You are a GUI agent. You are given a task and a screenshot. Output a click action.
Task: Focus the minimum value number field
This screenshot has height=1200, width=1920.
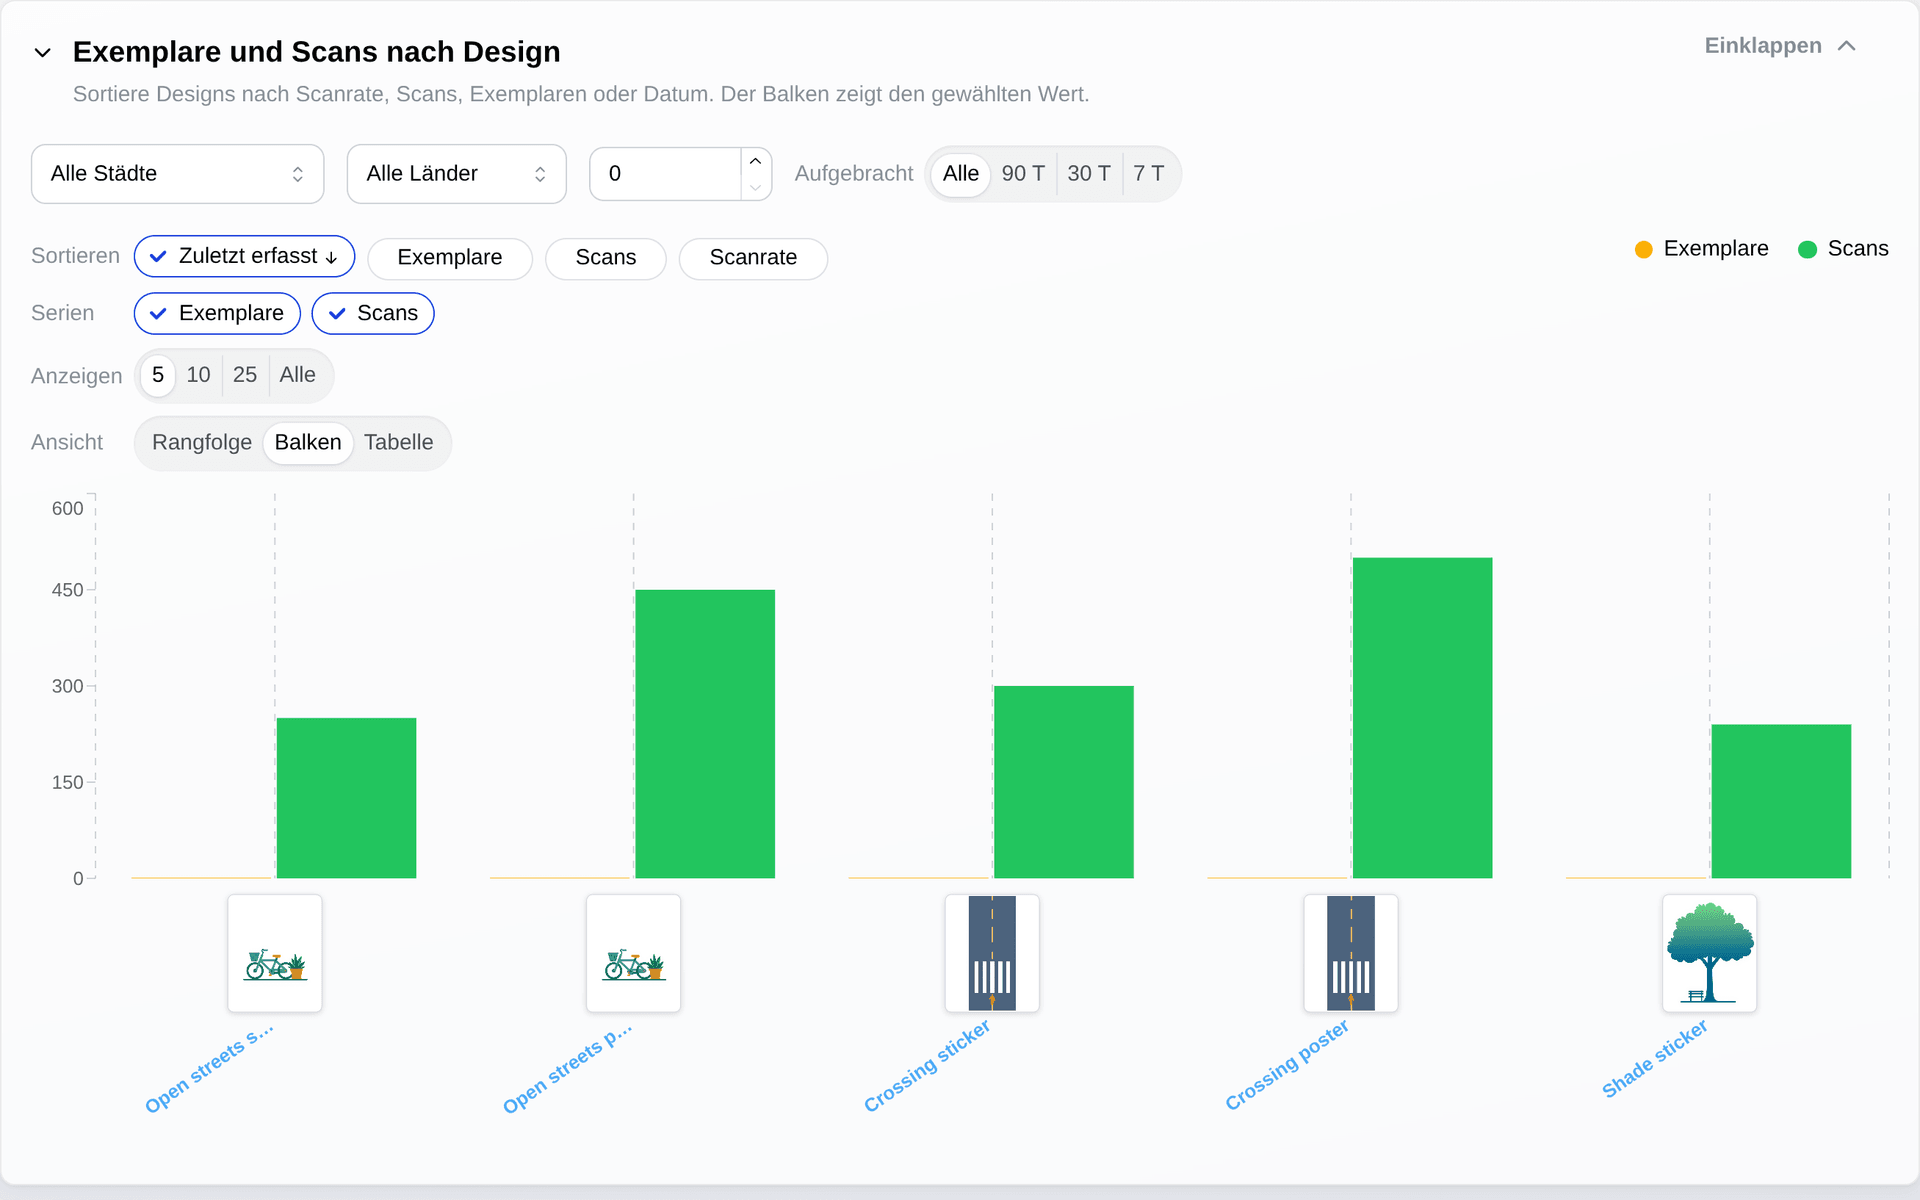(x=666, y=174)
